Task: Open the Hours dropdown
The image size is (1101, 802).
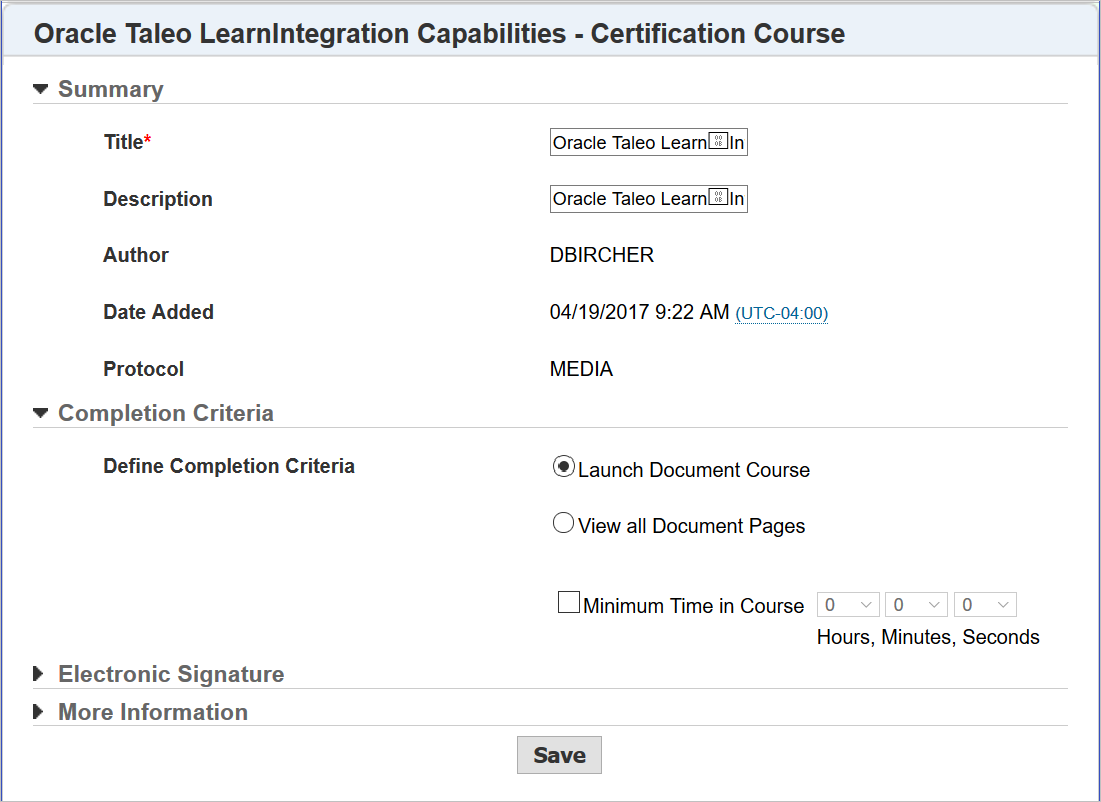Action: tap(848, 605)
